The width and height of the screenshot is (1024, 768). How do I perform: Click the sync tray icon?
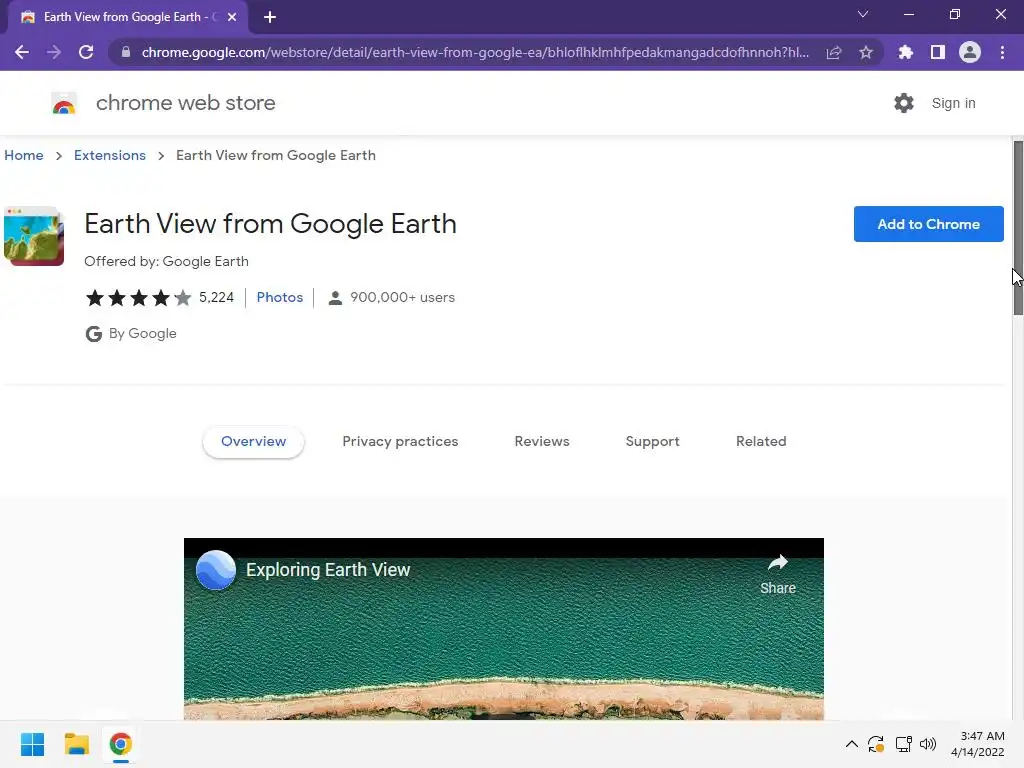[x=876, y=744]
